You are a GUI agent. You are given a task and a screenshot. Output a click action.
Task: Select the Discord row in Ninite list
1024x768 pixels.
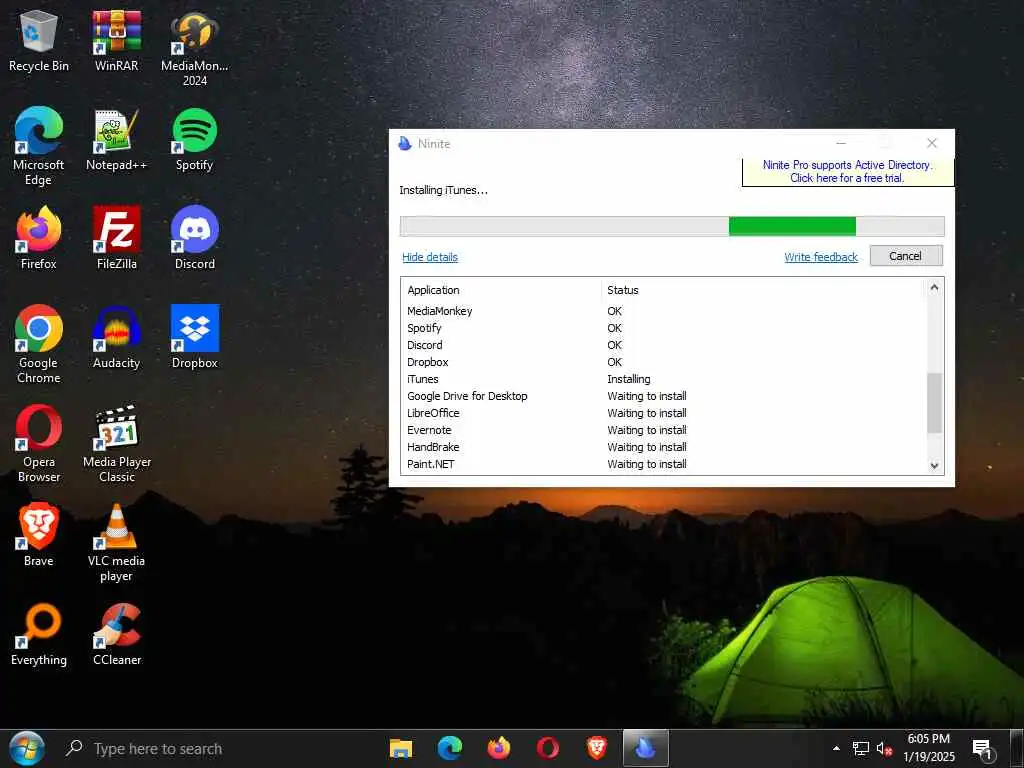[664, 345]
